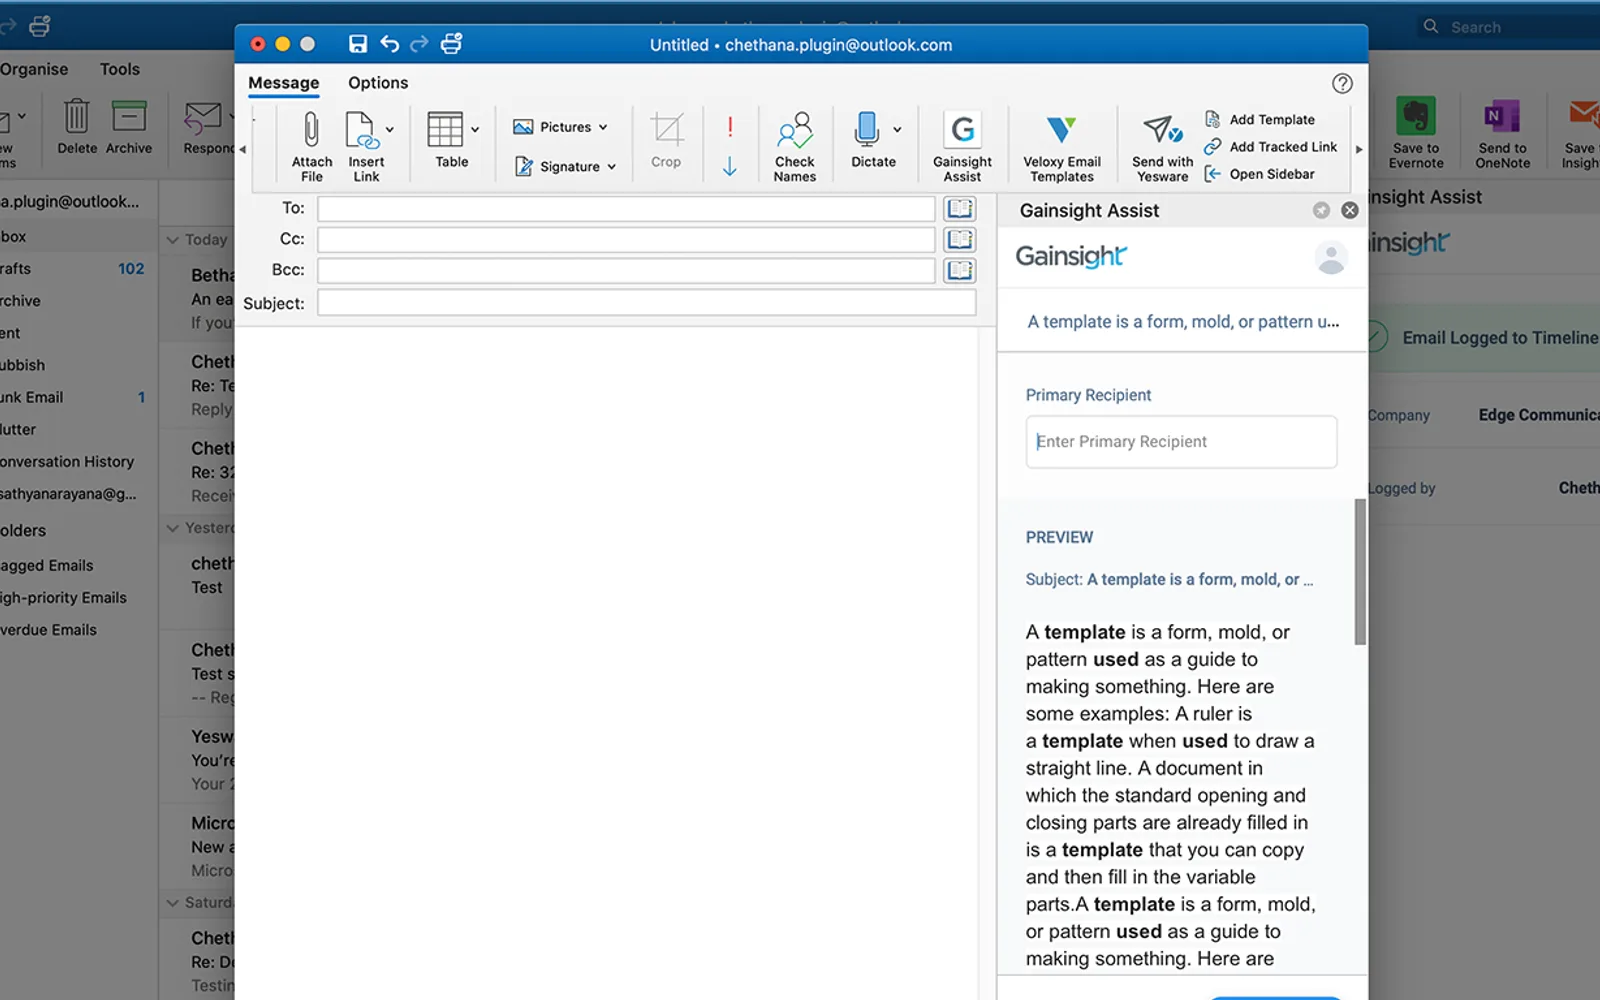
Task: Click Send with Yesware icon
Action: [x=1162, y=129]
